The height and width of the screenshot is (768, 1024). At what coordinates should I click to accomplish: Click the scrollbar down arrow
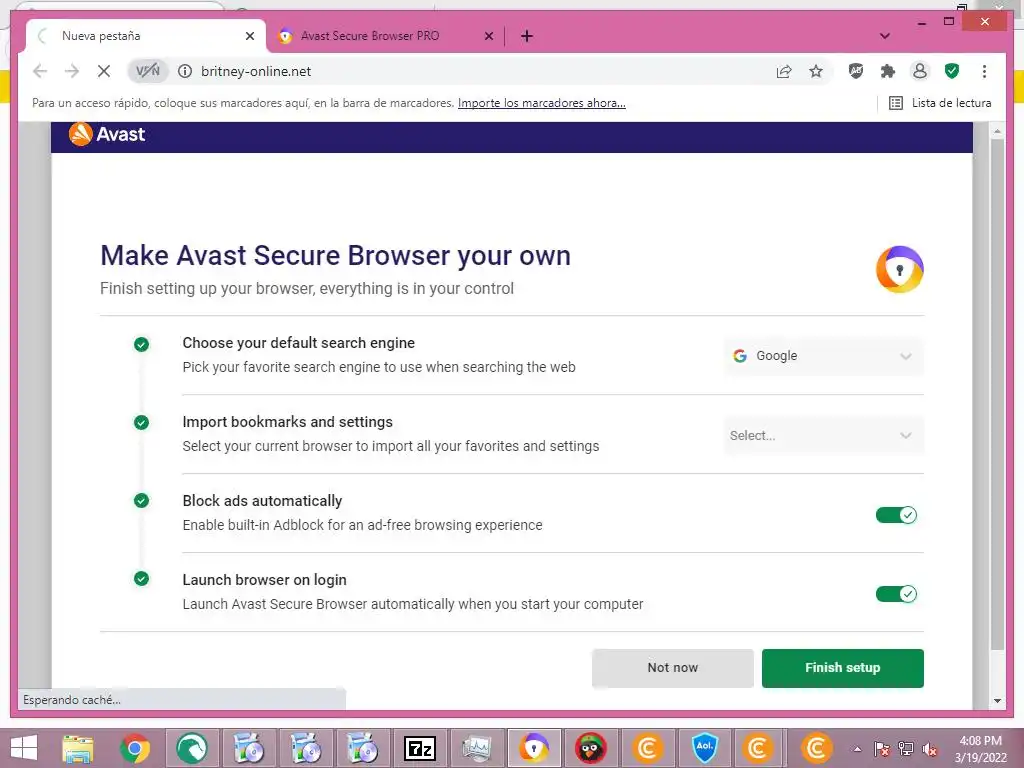point(997,701)
